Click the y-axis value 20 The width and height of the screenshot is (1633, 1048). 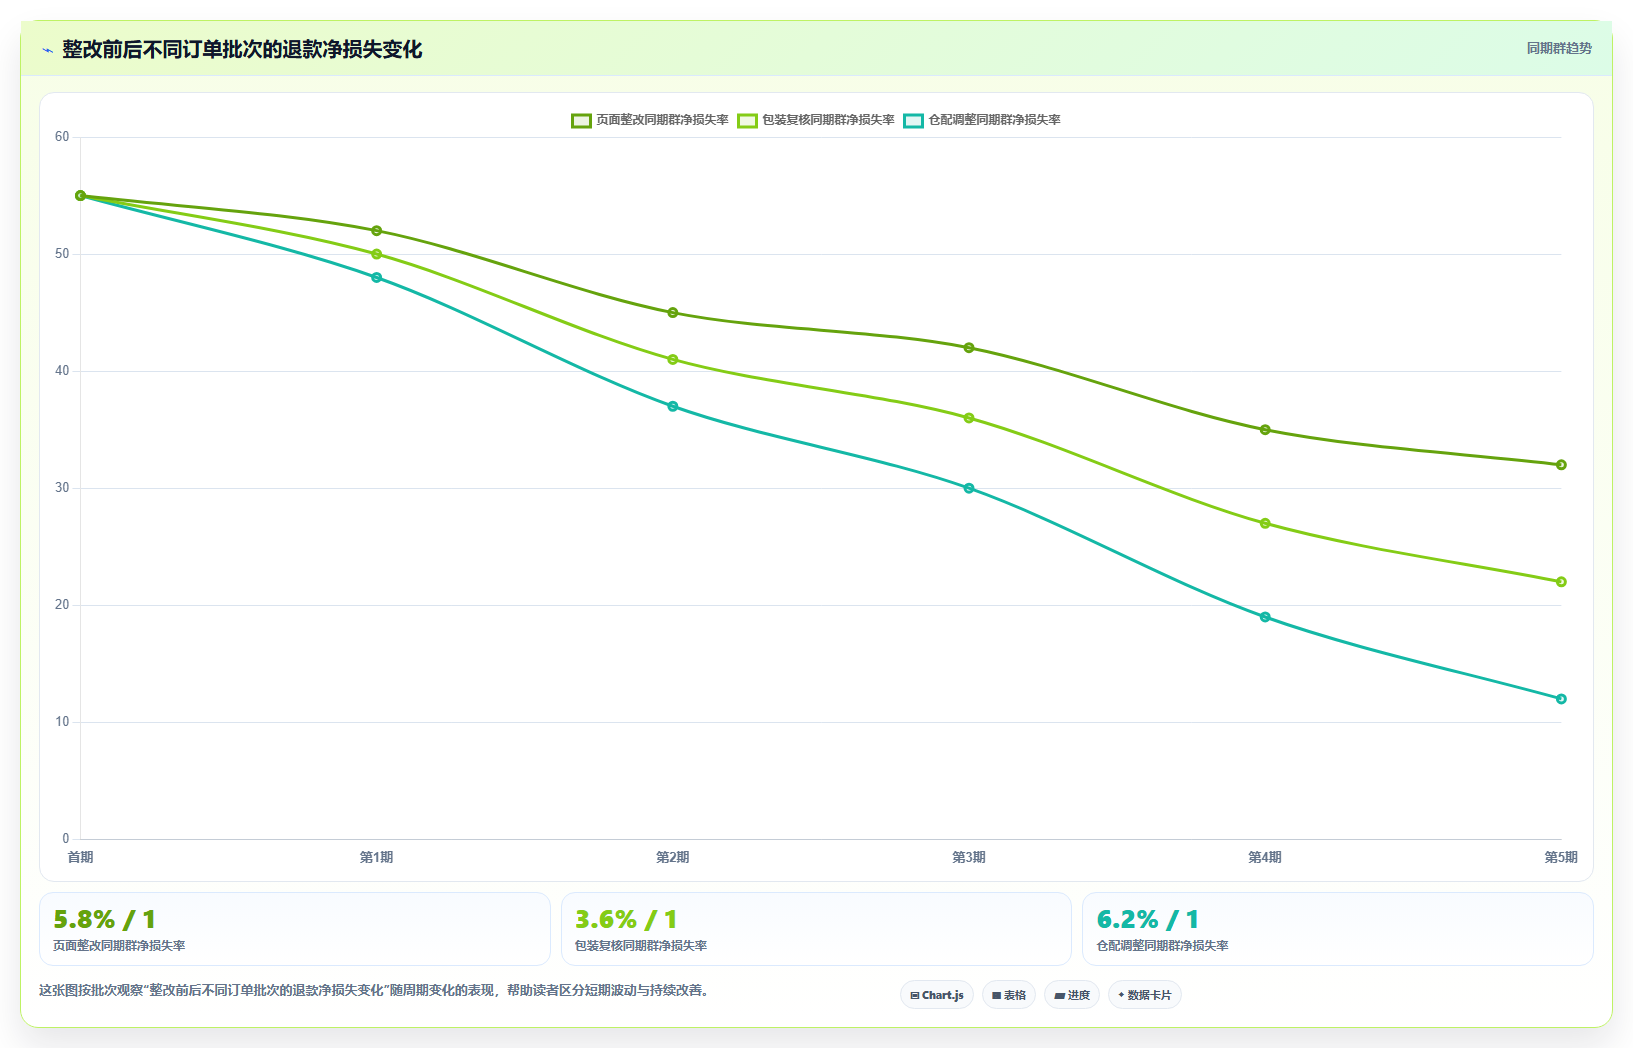tap(62, 605)
